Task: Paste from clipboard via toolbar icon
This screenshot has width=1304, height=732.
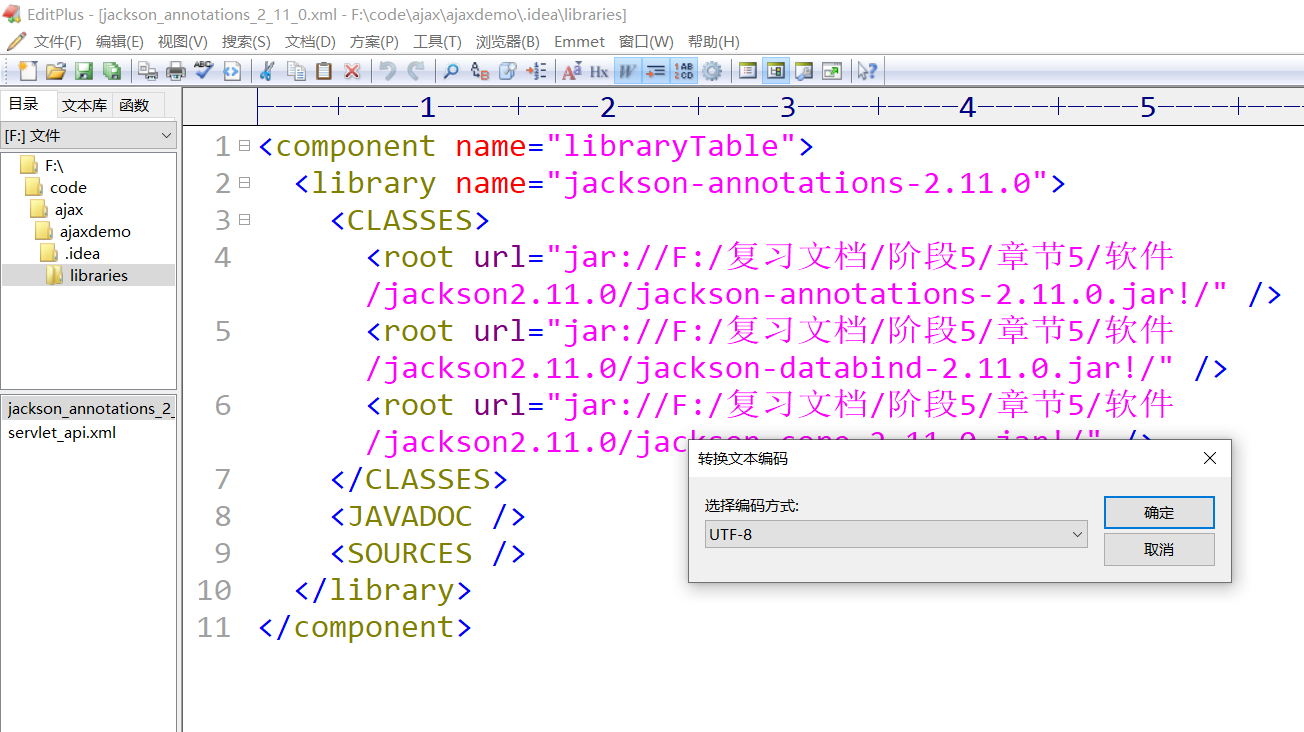Action: pyautogui.click(x=324, y=71)
